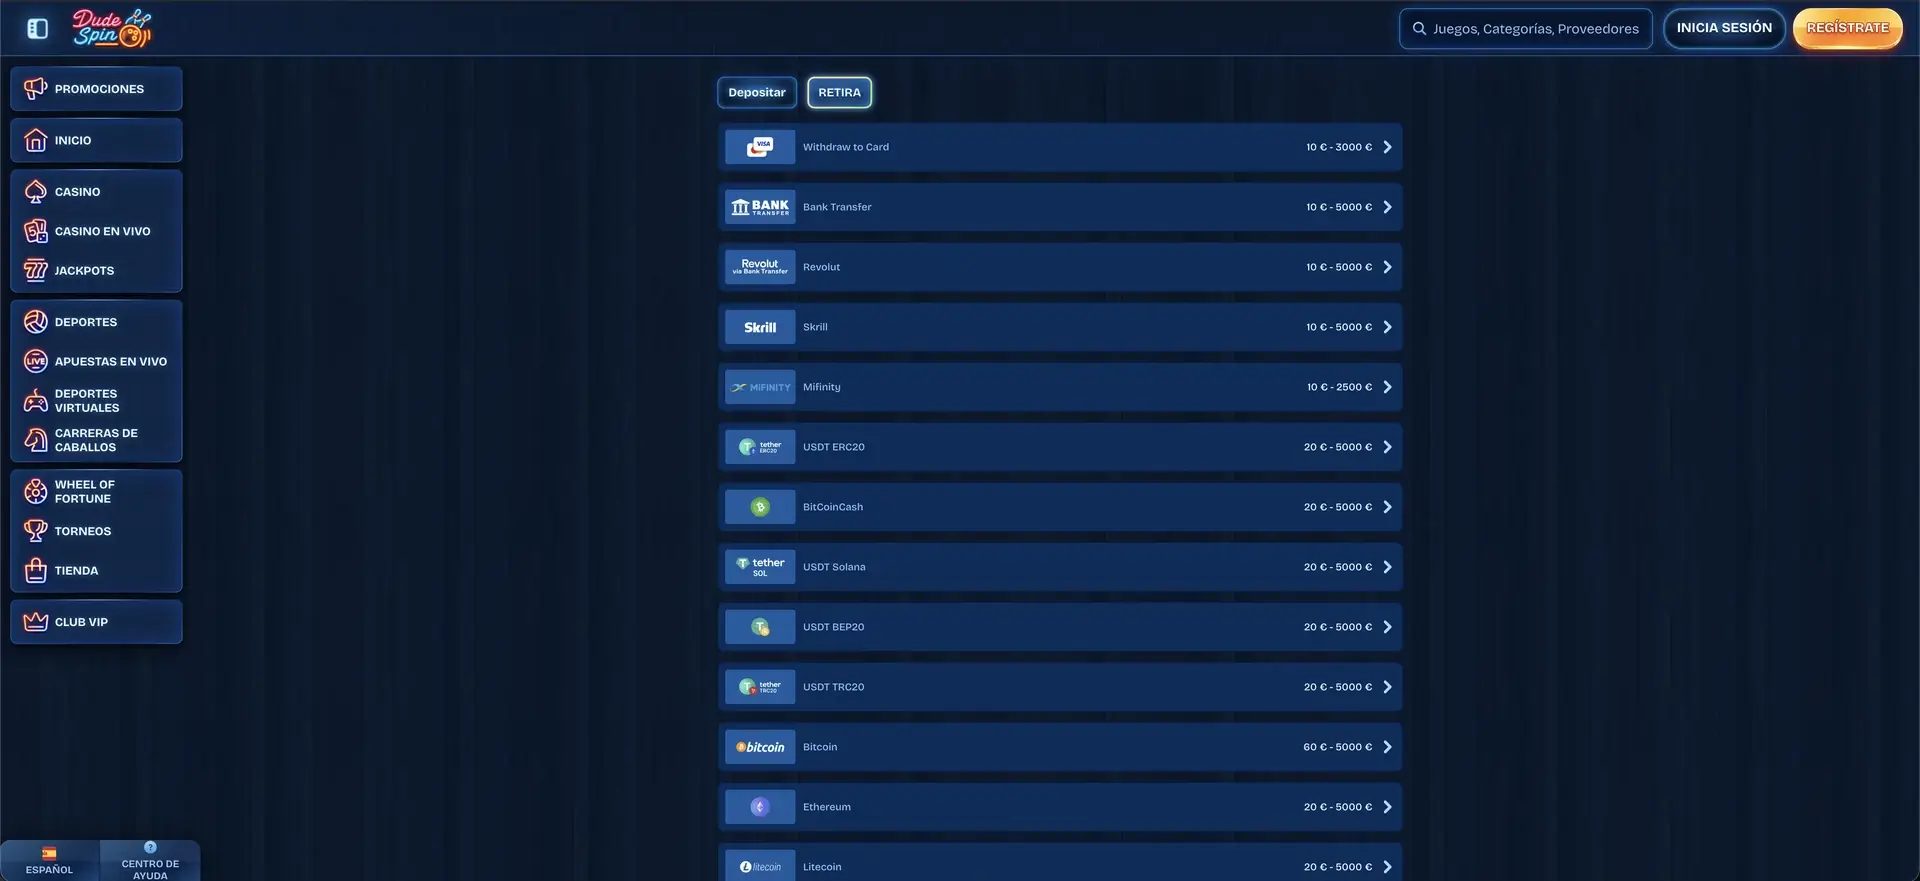Image resolution: width=1920 pixels, height=881 pixels.
Task: Expand the Bank Transfer row chevron
Action: (1387, 207)
